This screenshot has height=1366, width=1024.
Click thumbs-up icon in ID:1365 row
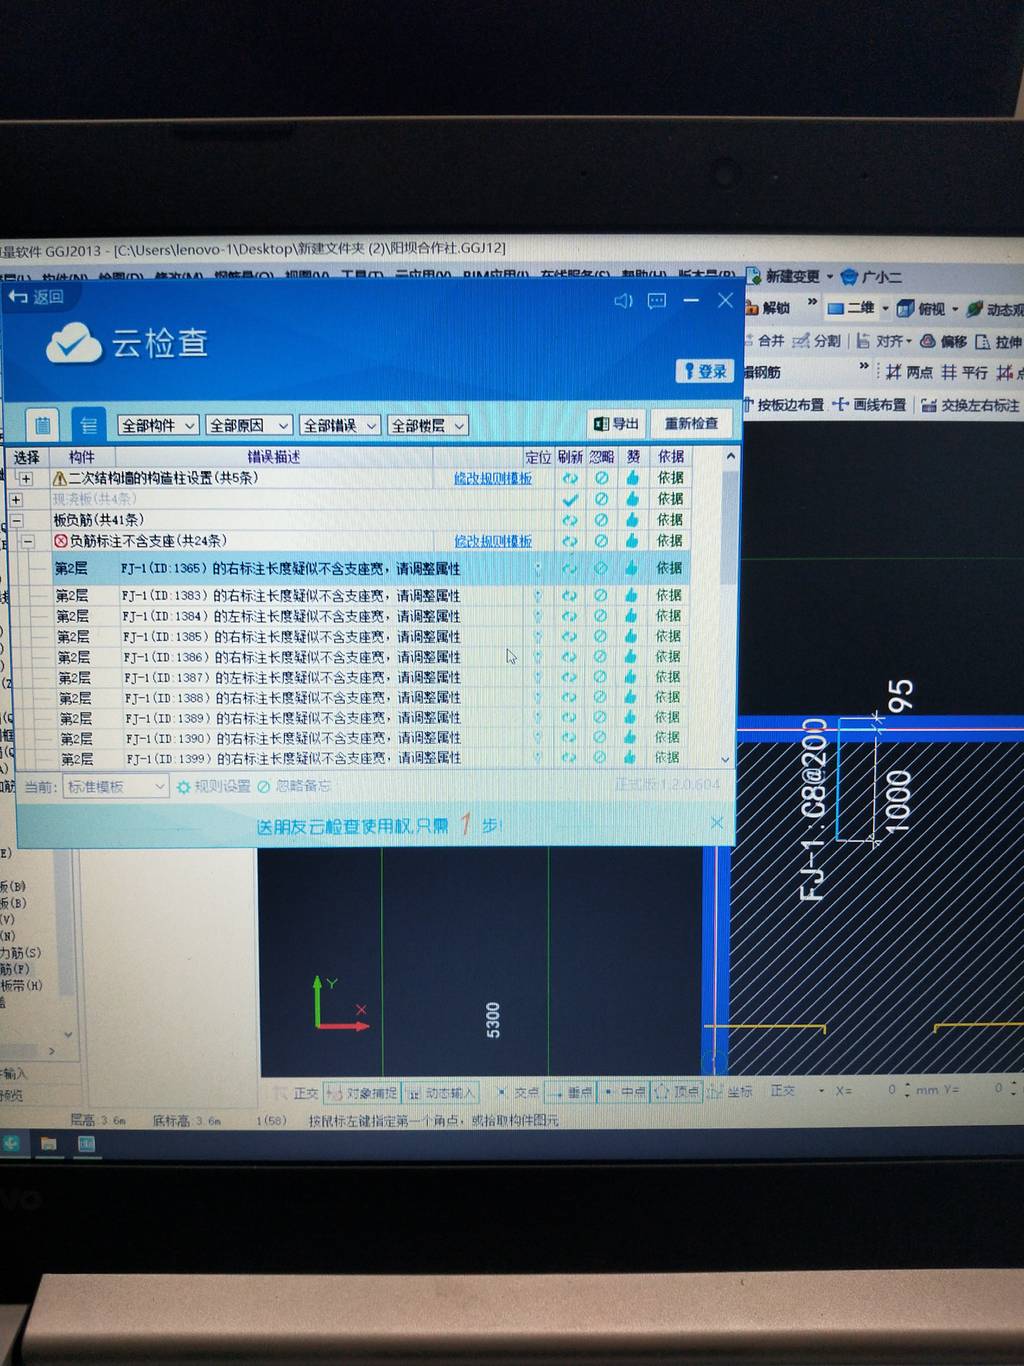tap(631, 568)
